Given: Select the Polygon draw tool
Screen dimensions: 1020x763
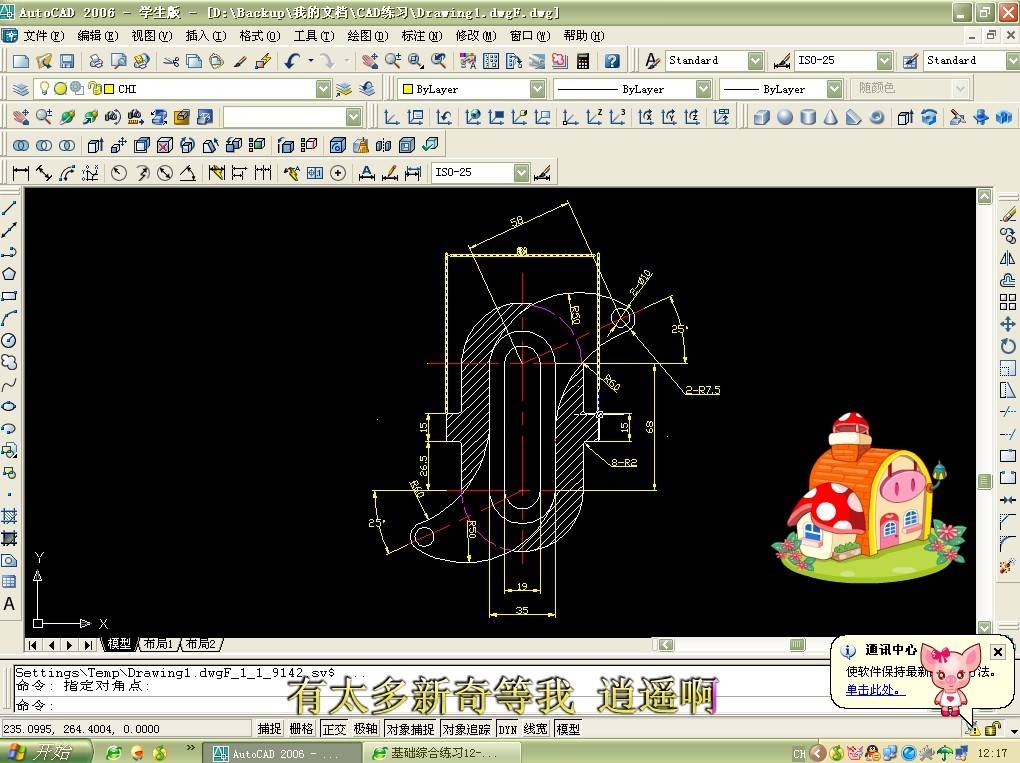Looking at the screenshot, I should click(x=9, y=274).
